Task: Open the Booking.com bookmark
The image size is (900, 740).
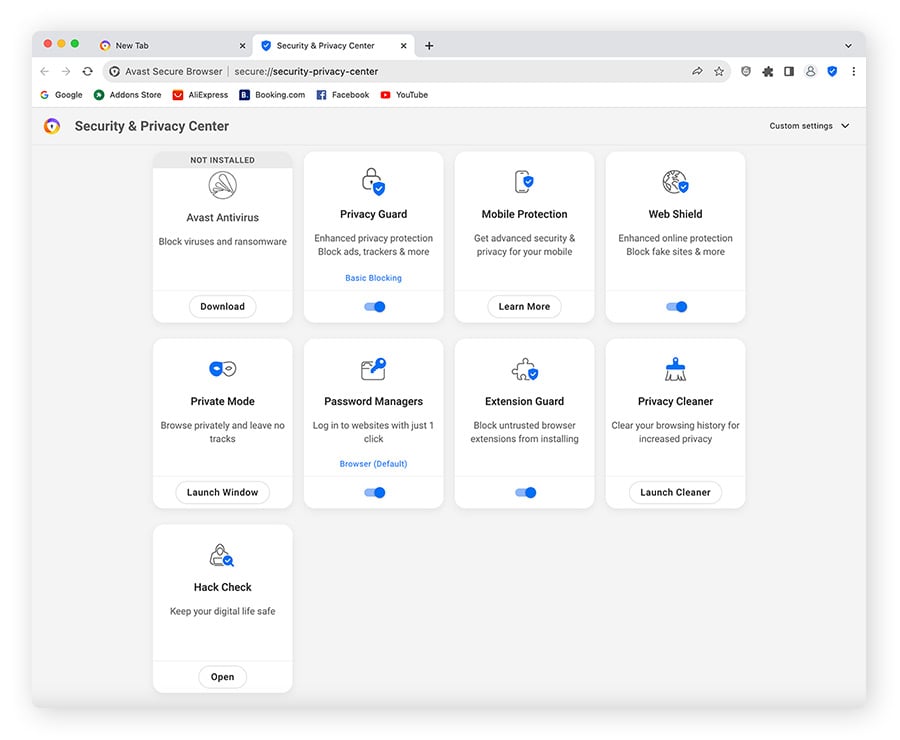Action: pyautogui.click(x=272, y=95)
